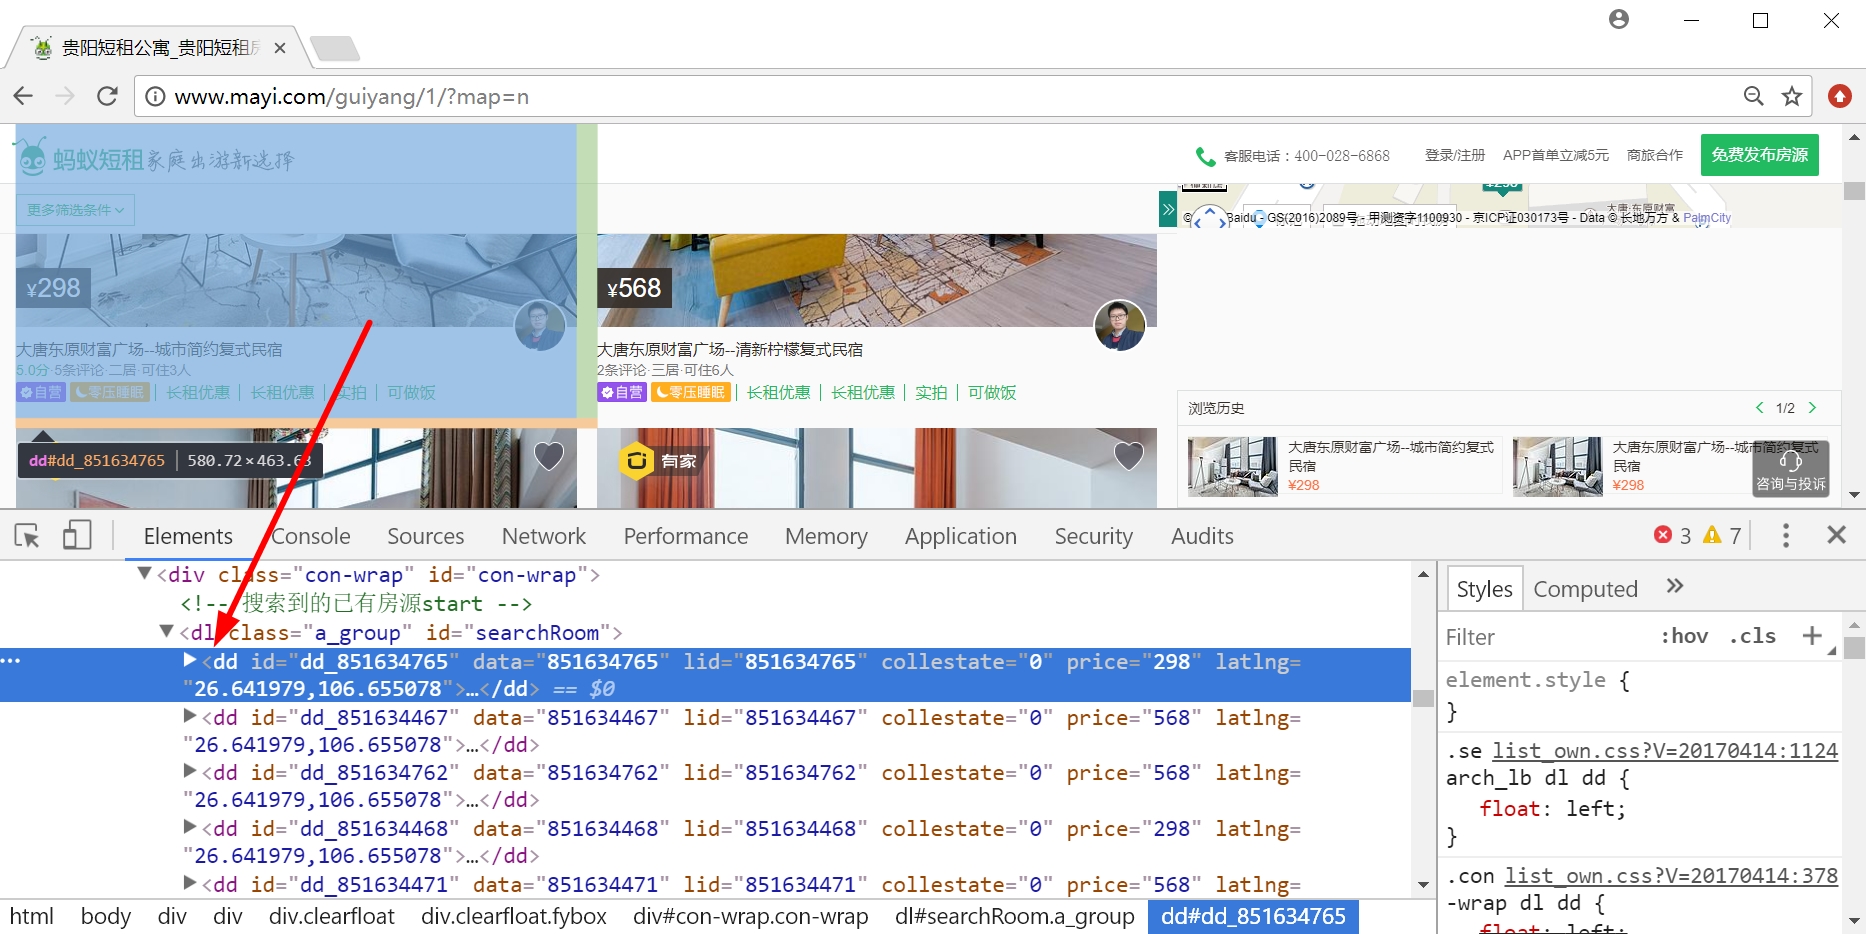The image size is (1866, 934).
Task: Favorite listing with heart icon on 有家 photo
Action: coord(1128,456)
